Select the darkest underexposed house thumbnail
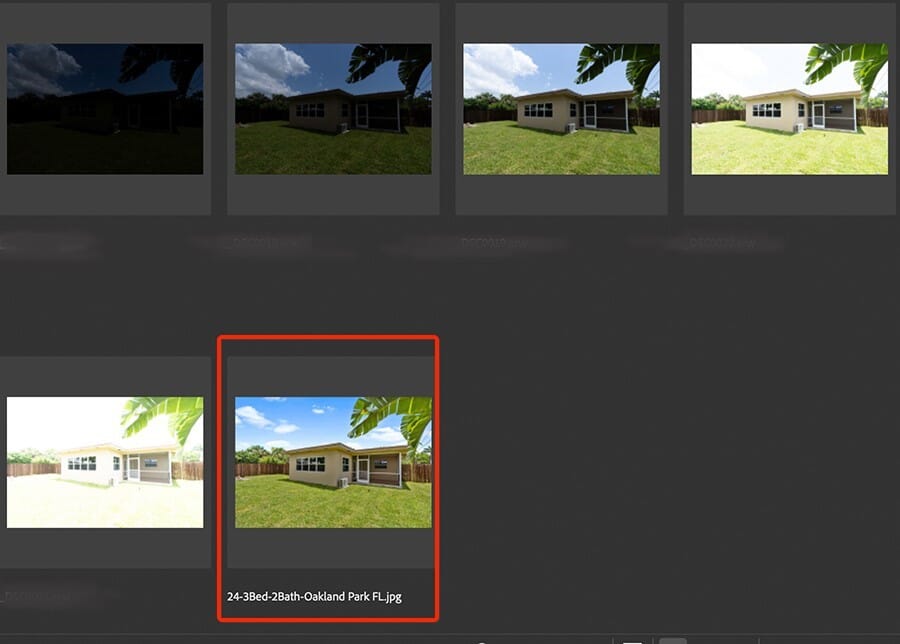The height and width of the screenshot is (644, 900). point(105,108)
